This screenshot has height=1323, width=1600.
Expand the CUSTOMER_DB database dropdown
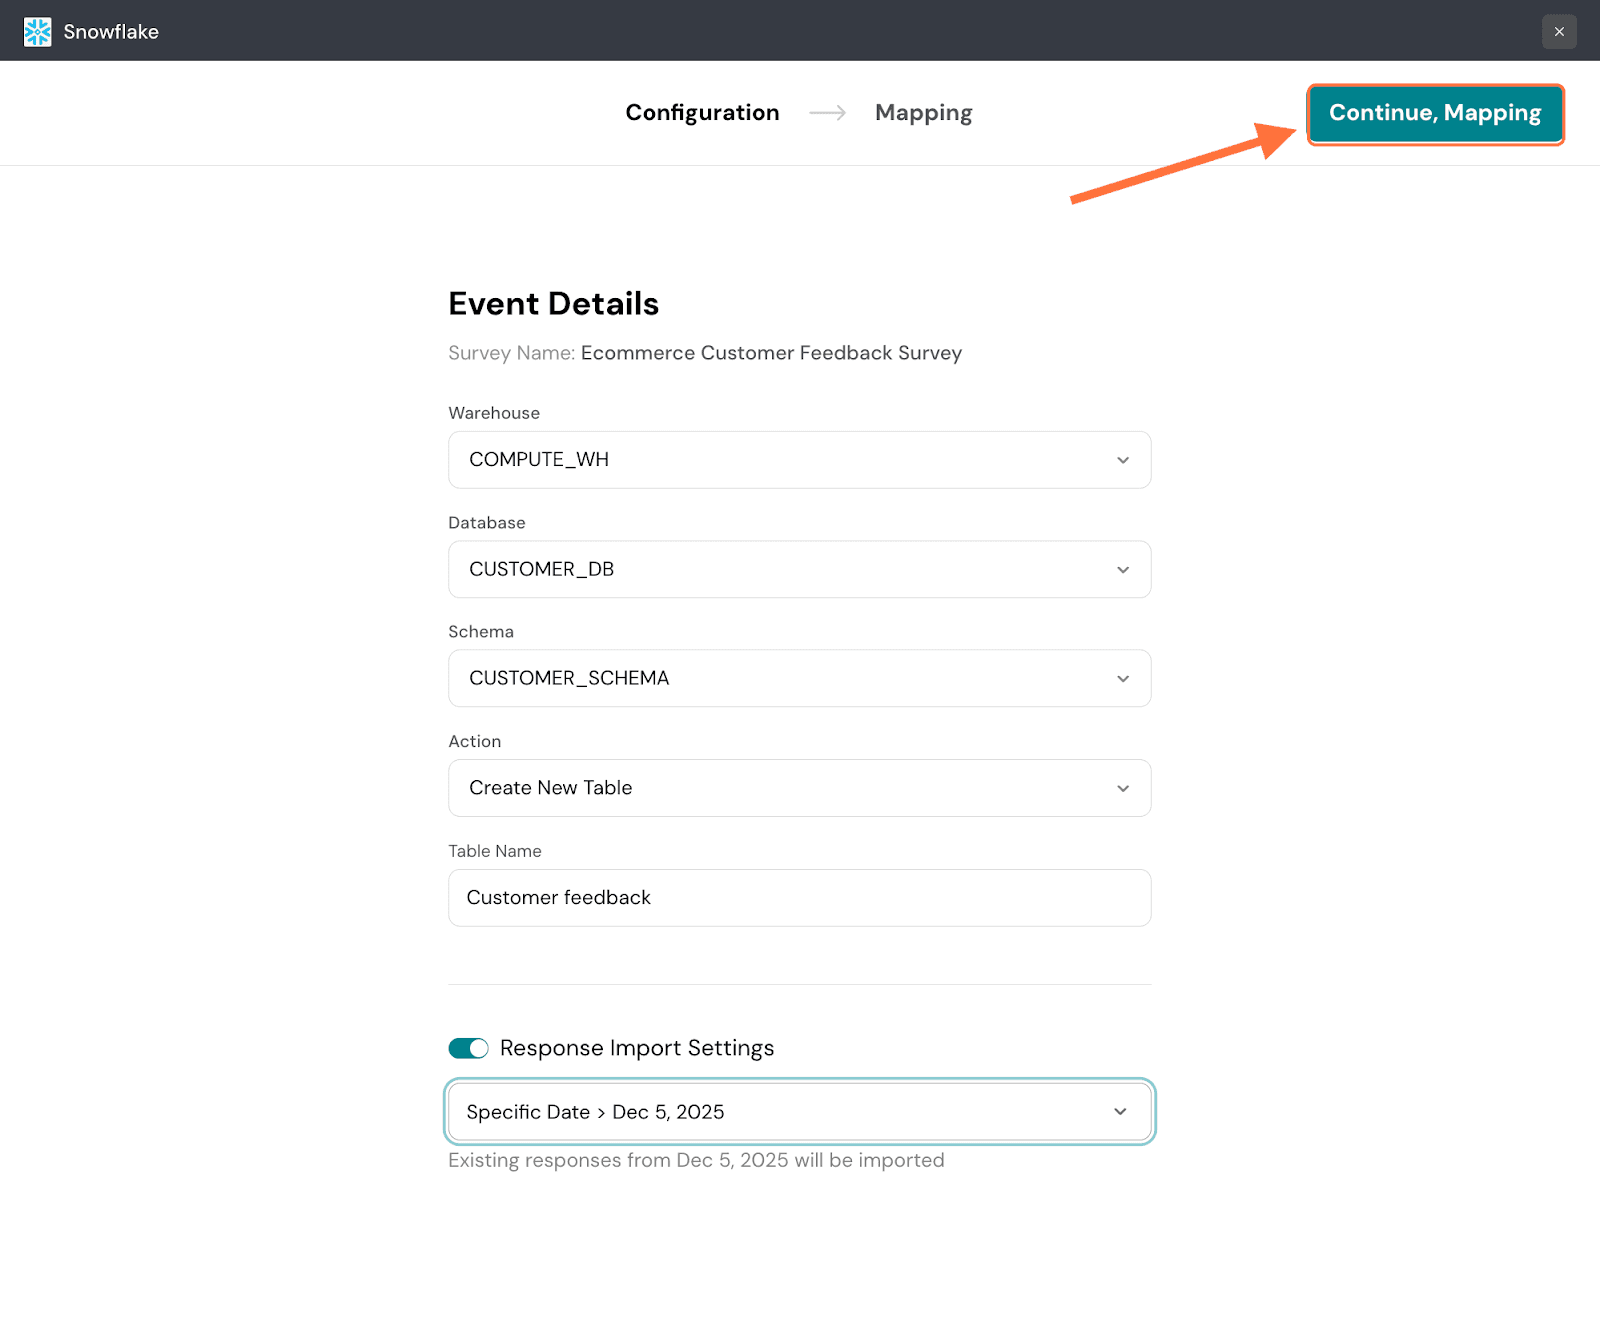tap(780, 570)
